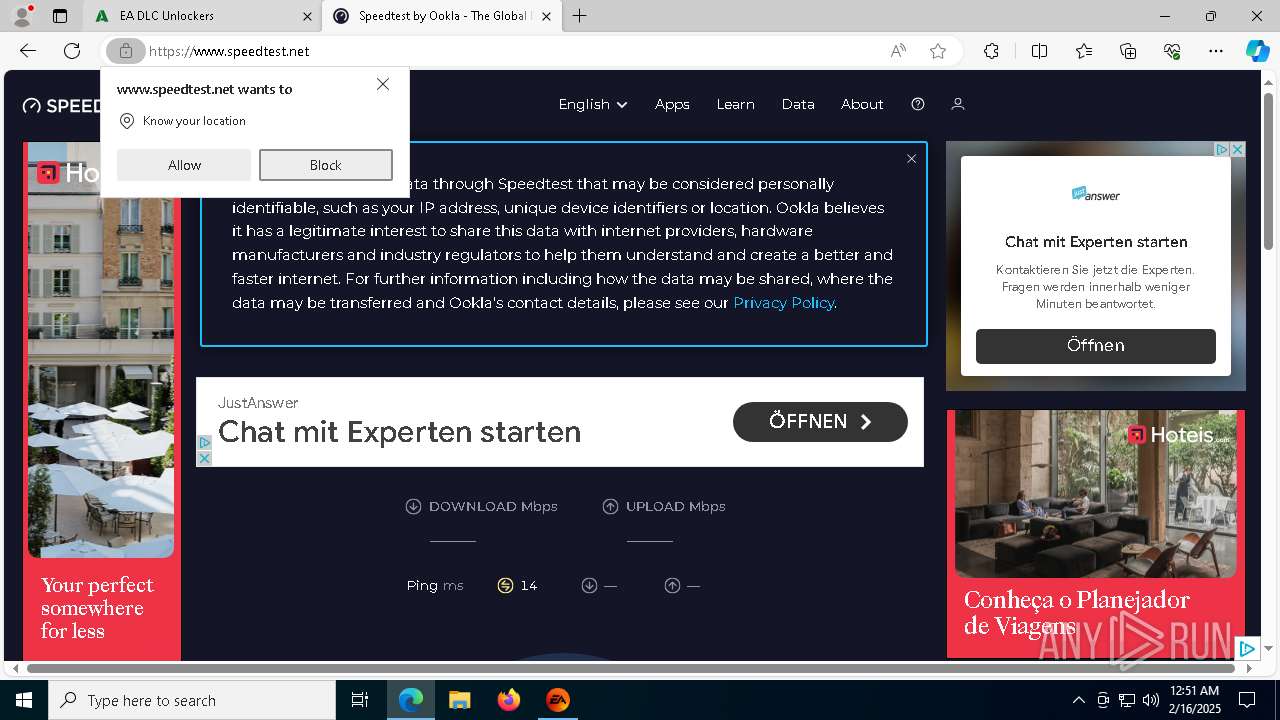The height and width of the screenshot is (720, 1280).
Task: Open the About menu item
Action: coord(862,104)
